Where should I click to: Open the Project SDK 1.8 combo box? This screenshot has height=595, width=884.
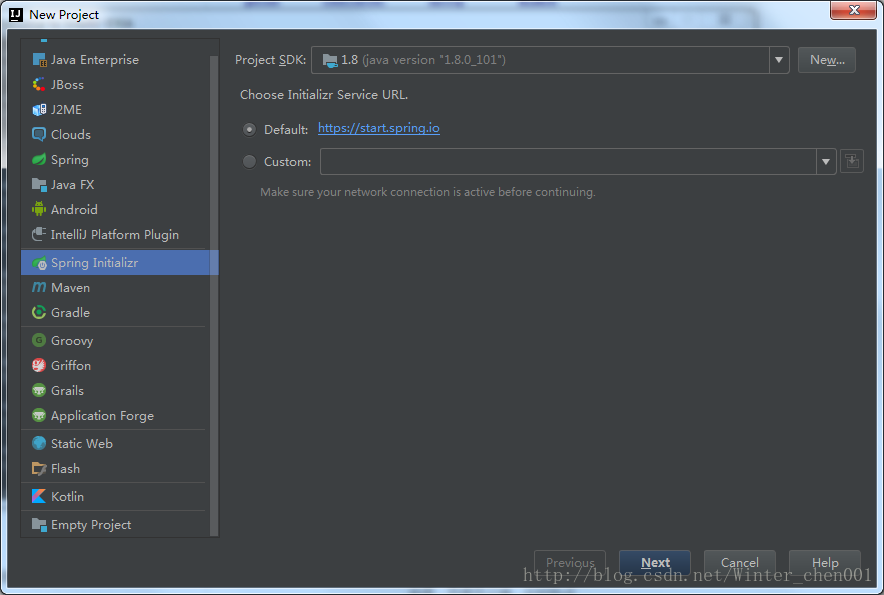[x=550, y=60]
